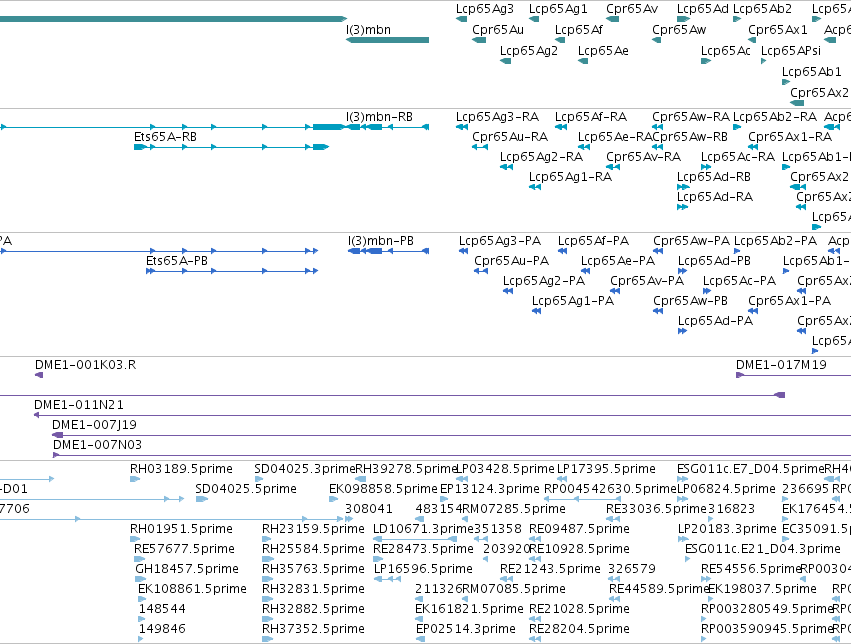Screen dimensions: 851x644
Task: Click the DME1-011N21 clone label
Action: pos(79,405)
